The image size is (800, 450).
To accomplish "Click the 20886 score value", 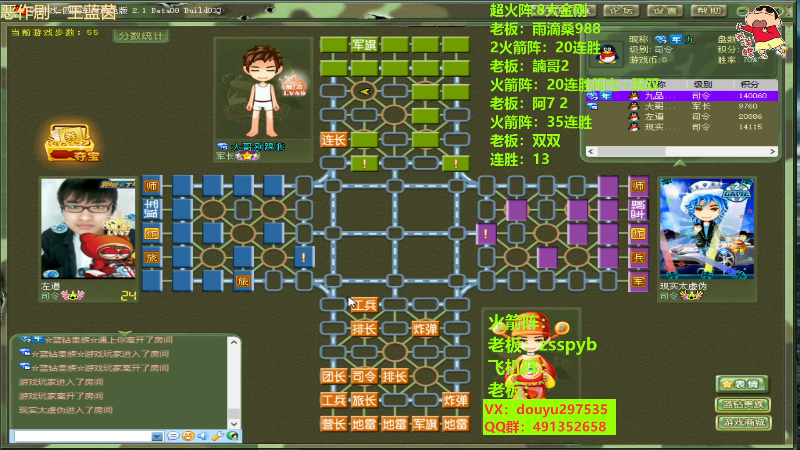I will tap(750, 116).
